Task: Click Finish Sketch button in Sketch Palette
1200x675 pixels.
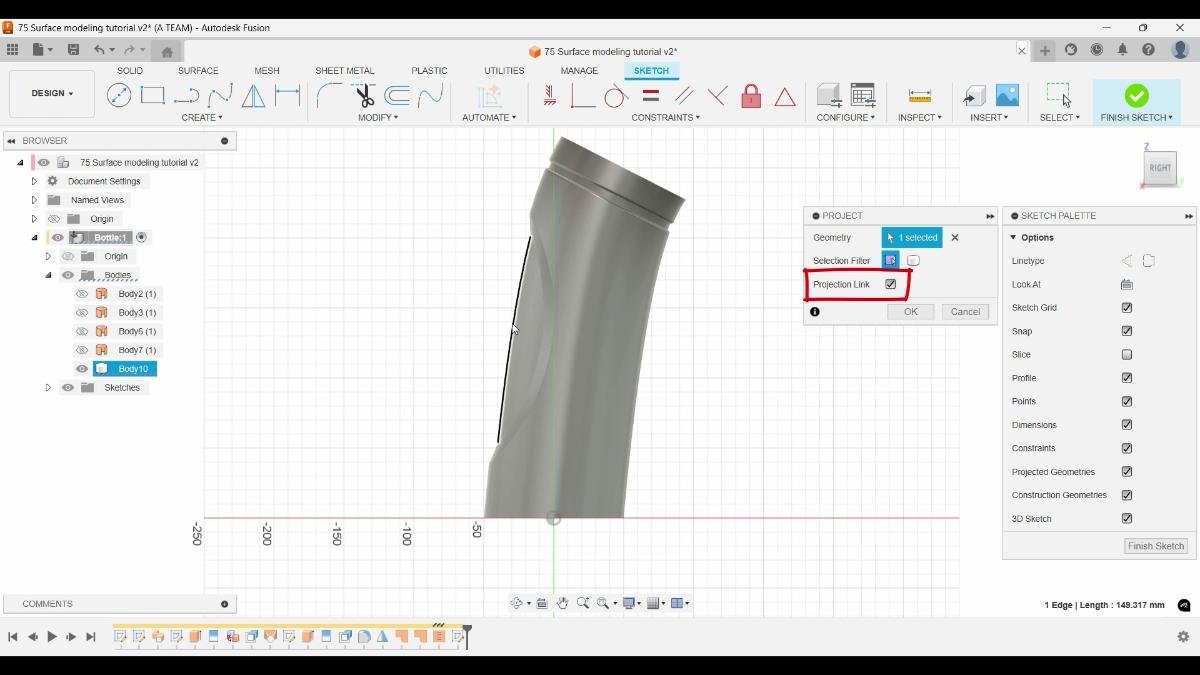Action: pos(1156,546)
